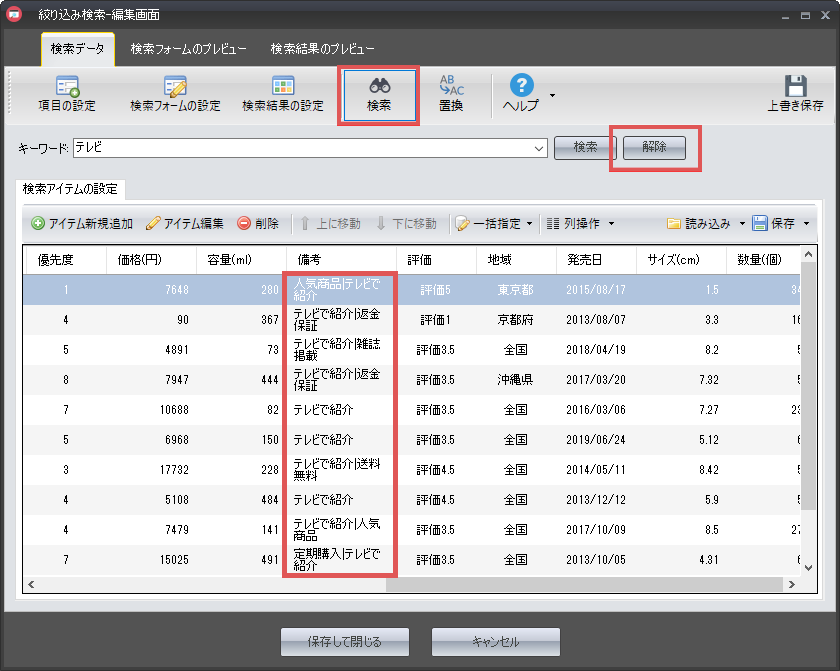
Task: Open 検索結果の設定 toolbar icon
Action: 283,95
